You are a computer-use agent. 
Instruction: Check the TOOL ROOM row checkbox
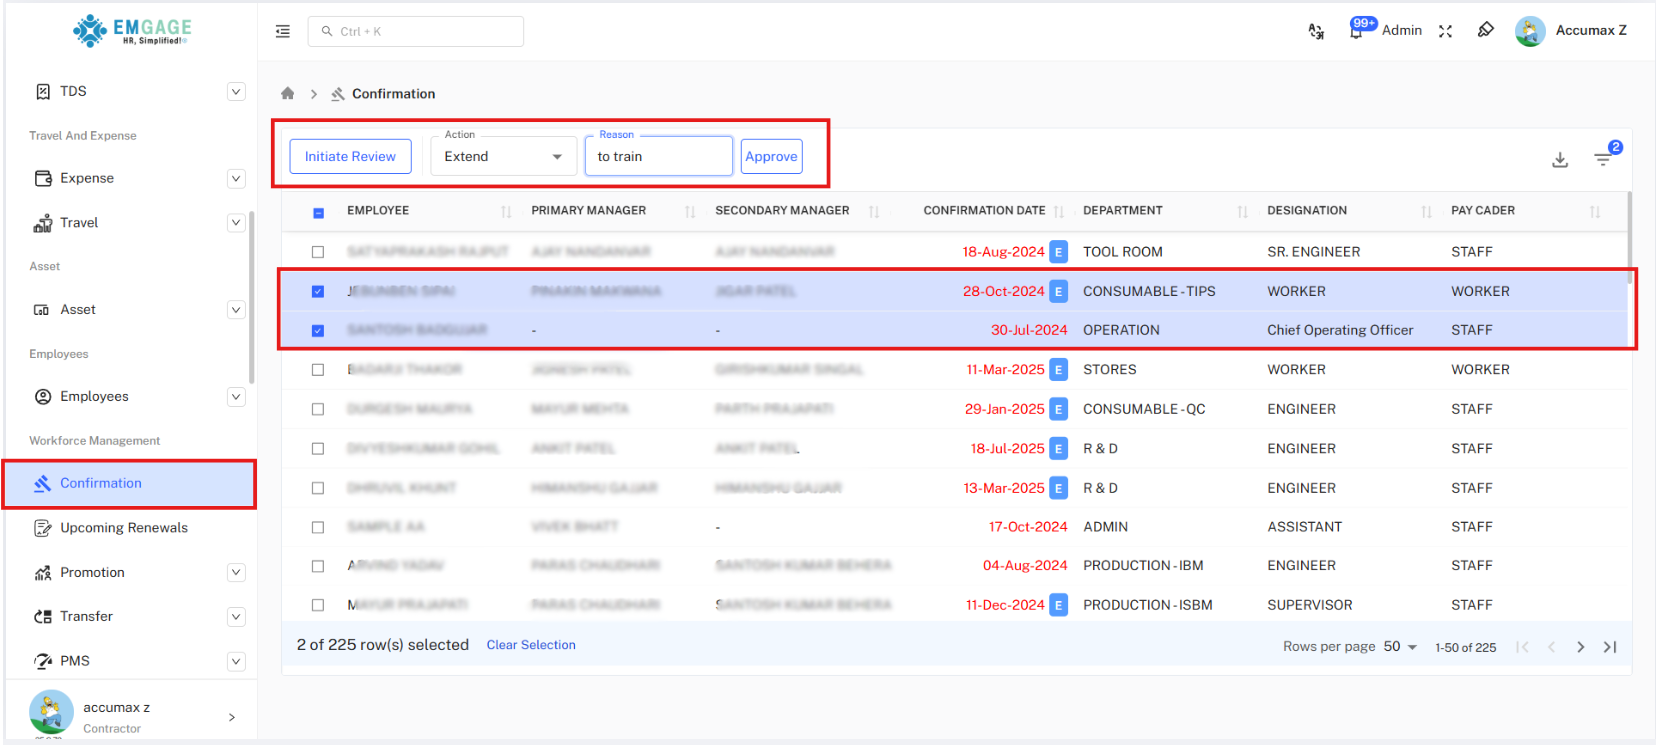pyautogui.click(x=318, y=252)
